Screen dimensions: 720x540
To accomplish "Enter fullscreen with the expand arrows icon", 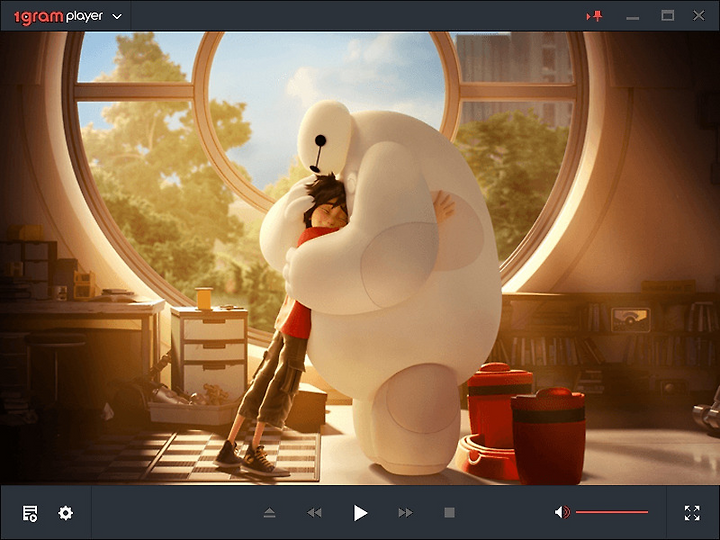I will point(692,513).
